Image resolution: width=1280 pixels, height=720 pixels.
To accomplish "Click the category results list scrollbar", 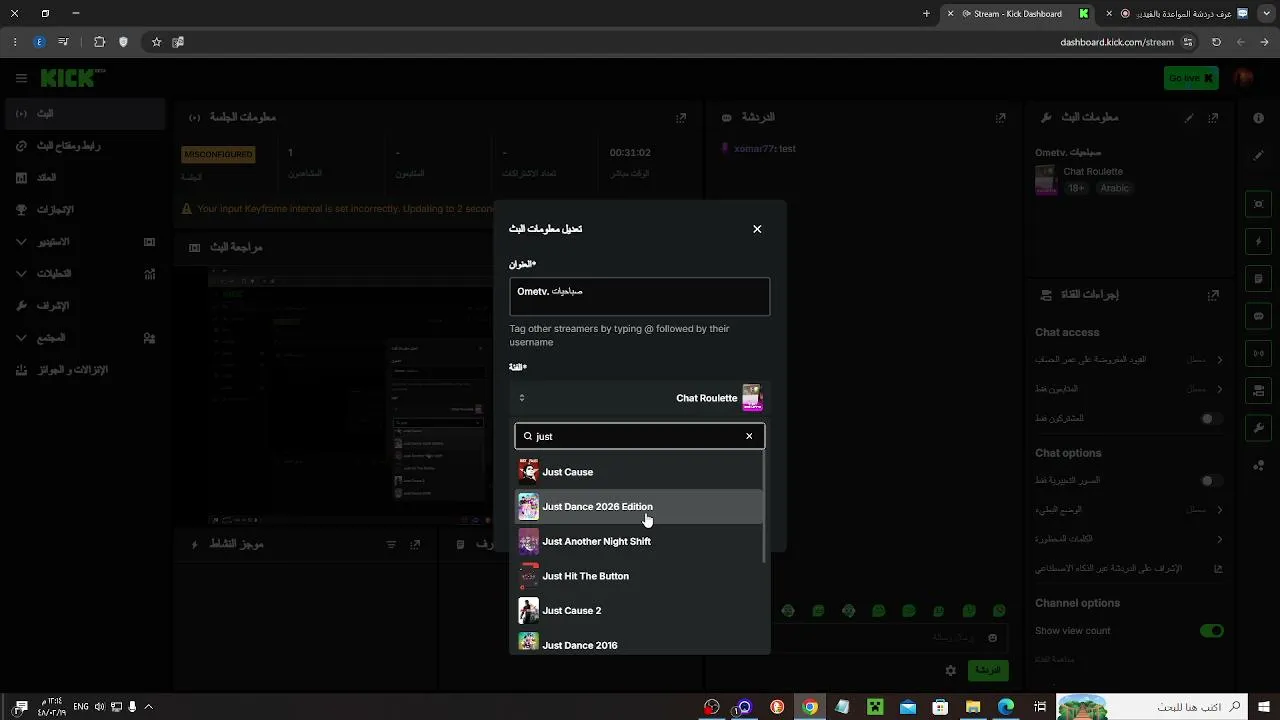I will (x=766, y=505).
